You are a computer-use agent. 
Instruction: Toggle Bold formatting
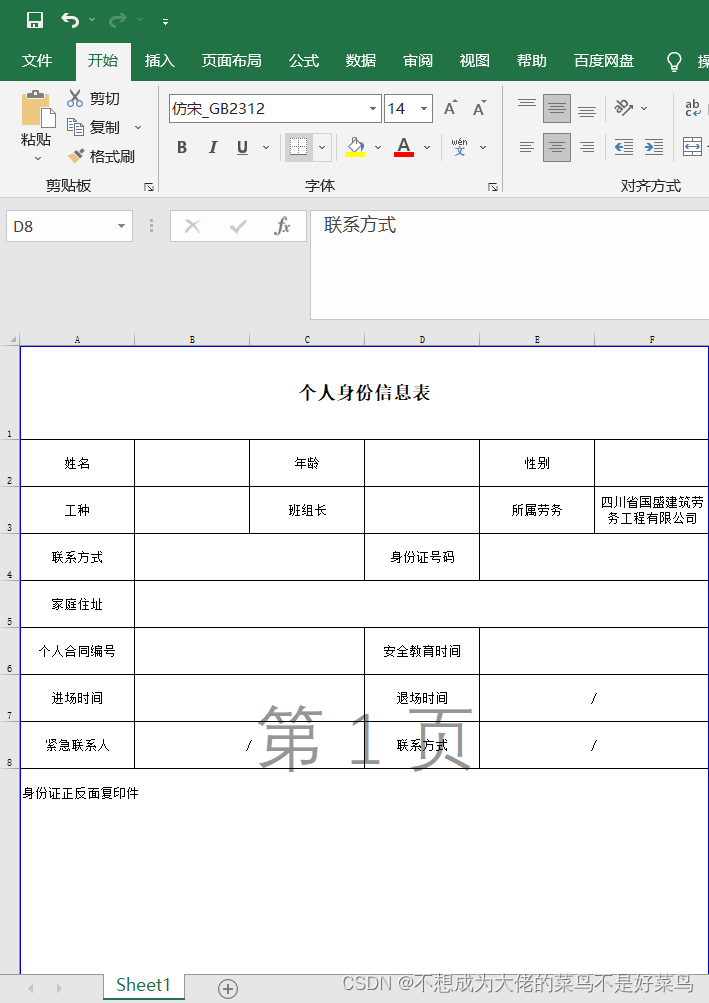[182, 148]
